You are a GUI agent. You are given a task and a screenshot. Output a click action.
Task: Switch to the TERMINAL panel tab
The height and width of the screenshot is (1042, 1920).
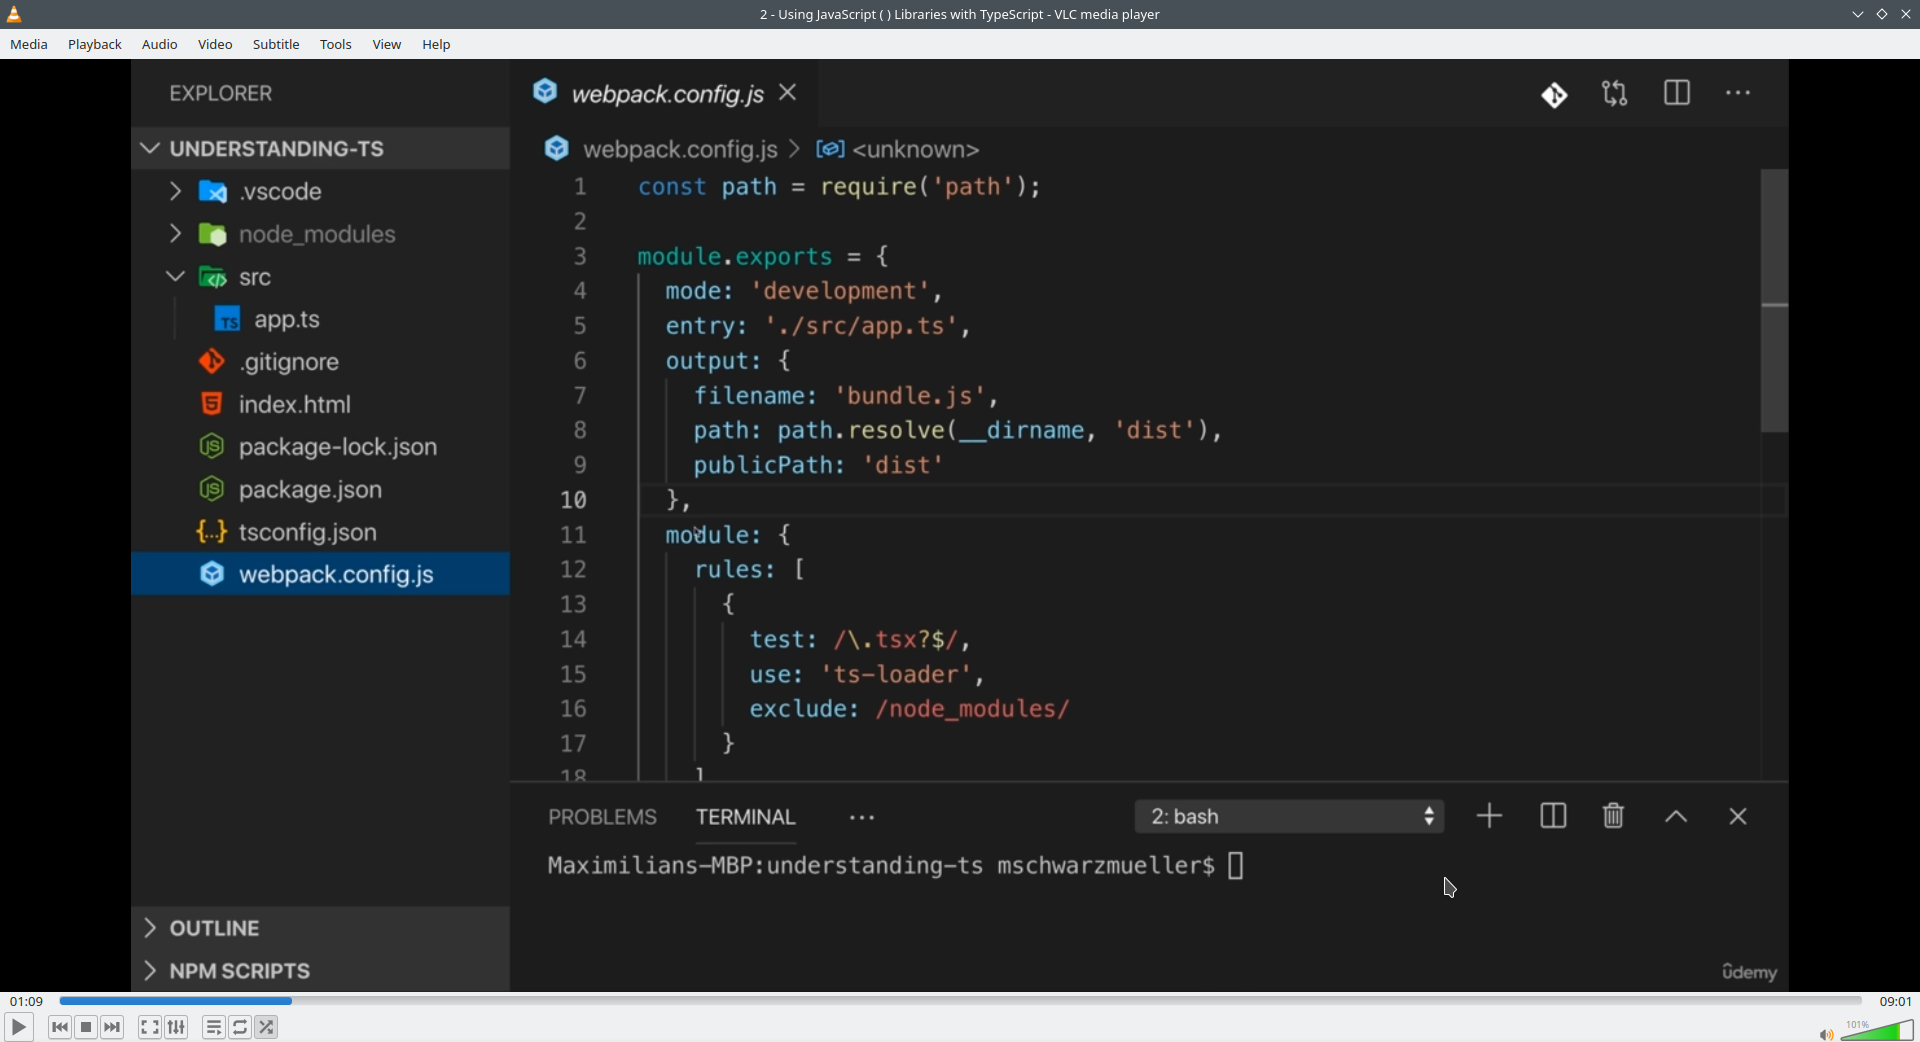[746, 817]
